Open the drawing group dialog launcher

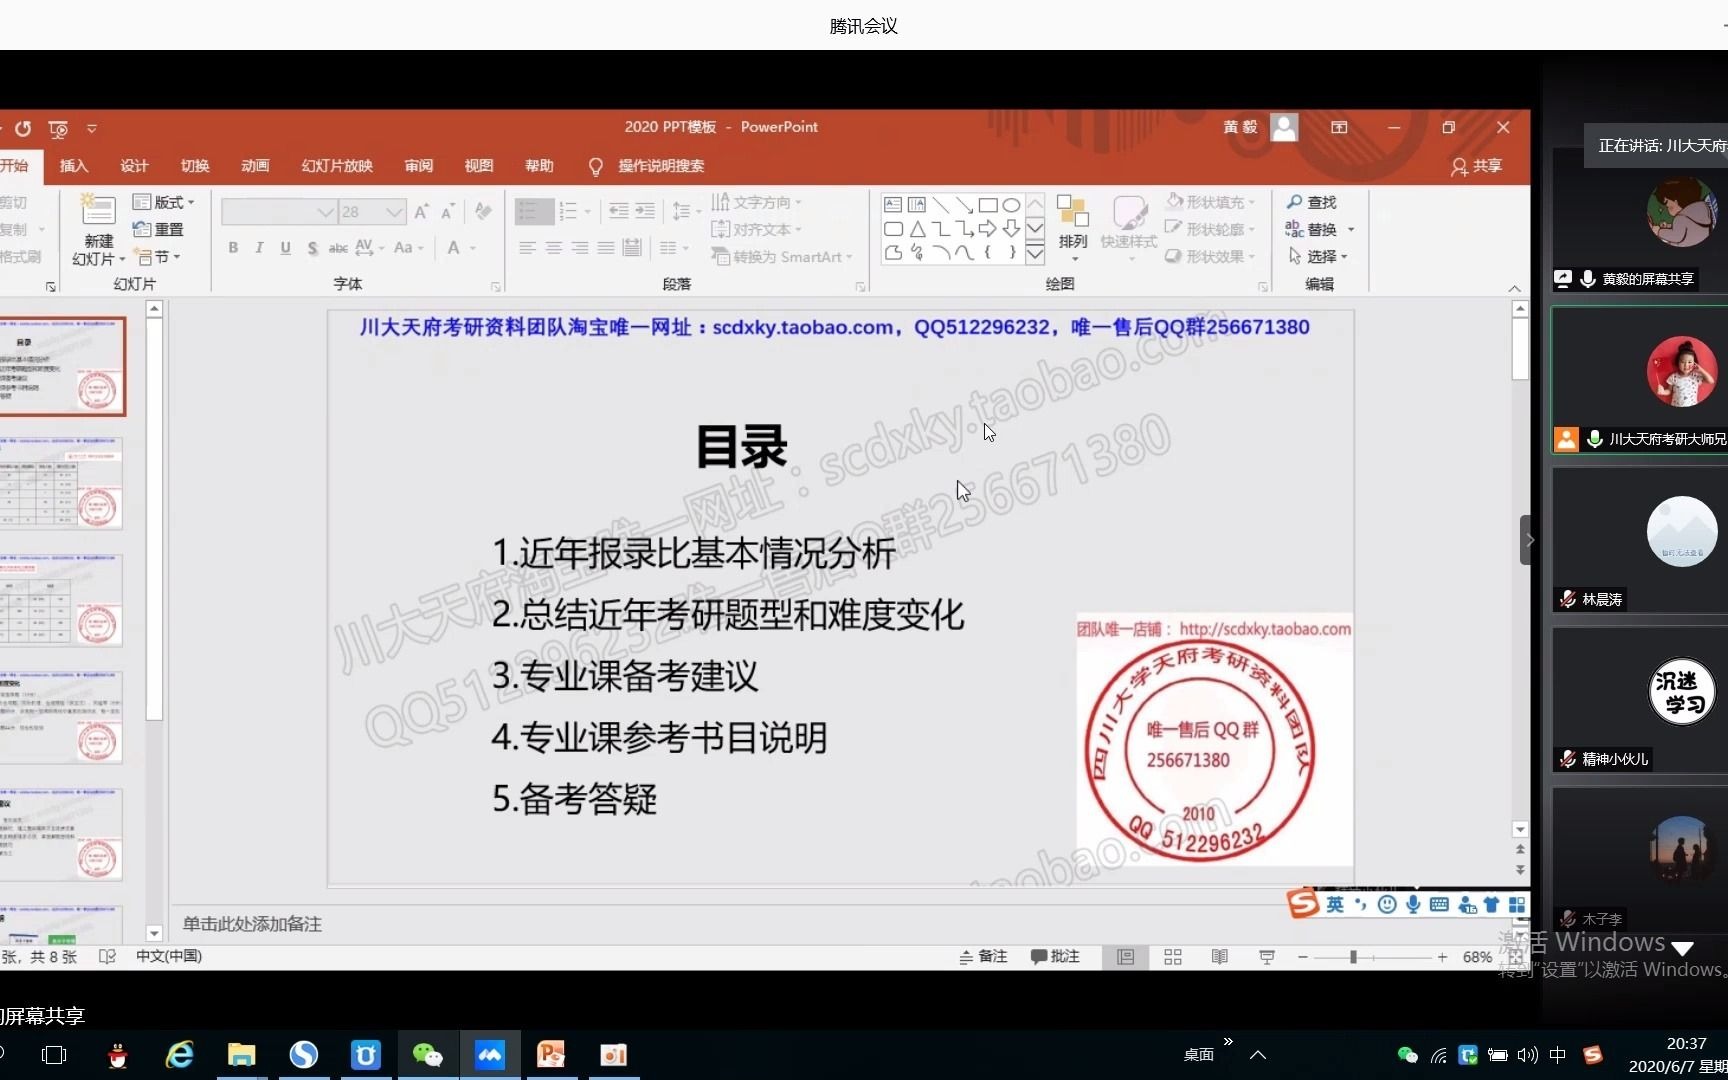[x=1263, y=287]
